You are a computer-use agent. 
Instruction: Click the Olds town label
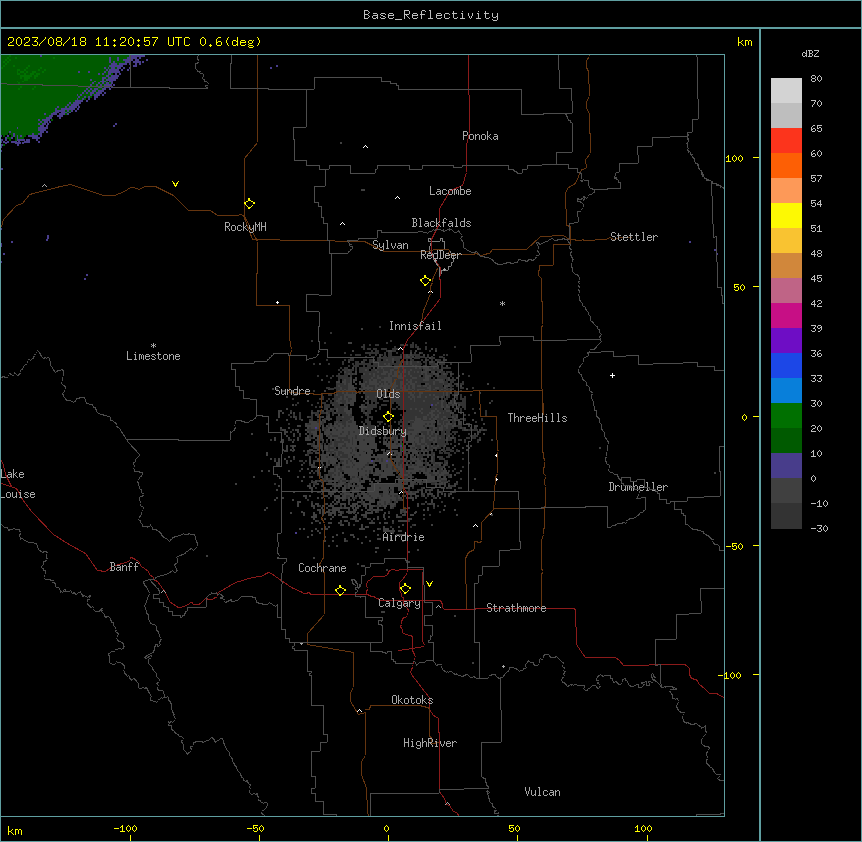point(388,394)
